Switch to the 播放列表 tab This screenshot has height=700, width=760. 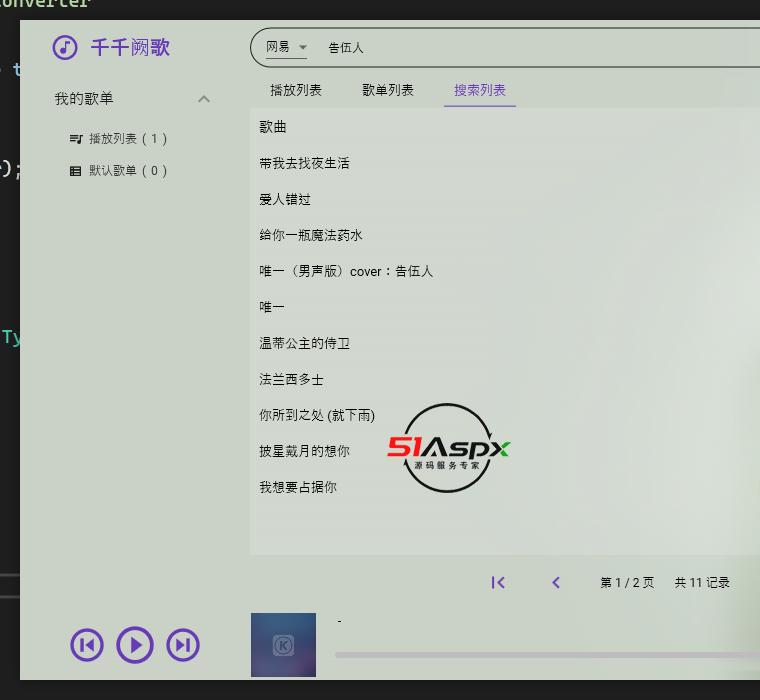[296, 90]
